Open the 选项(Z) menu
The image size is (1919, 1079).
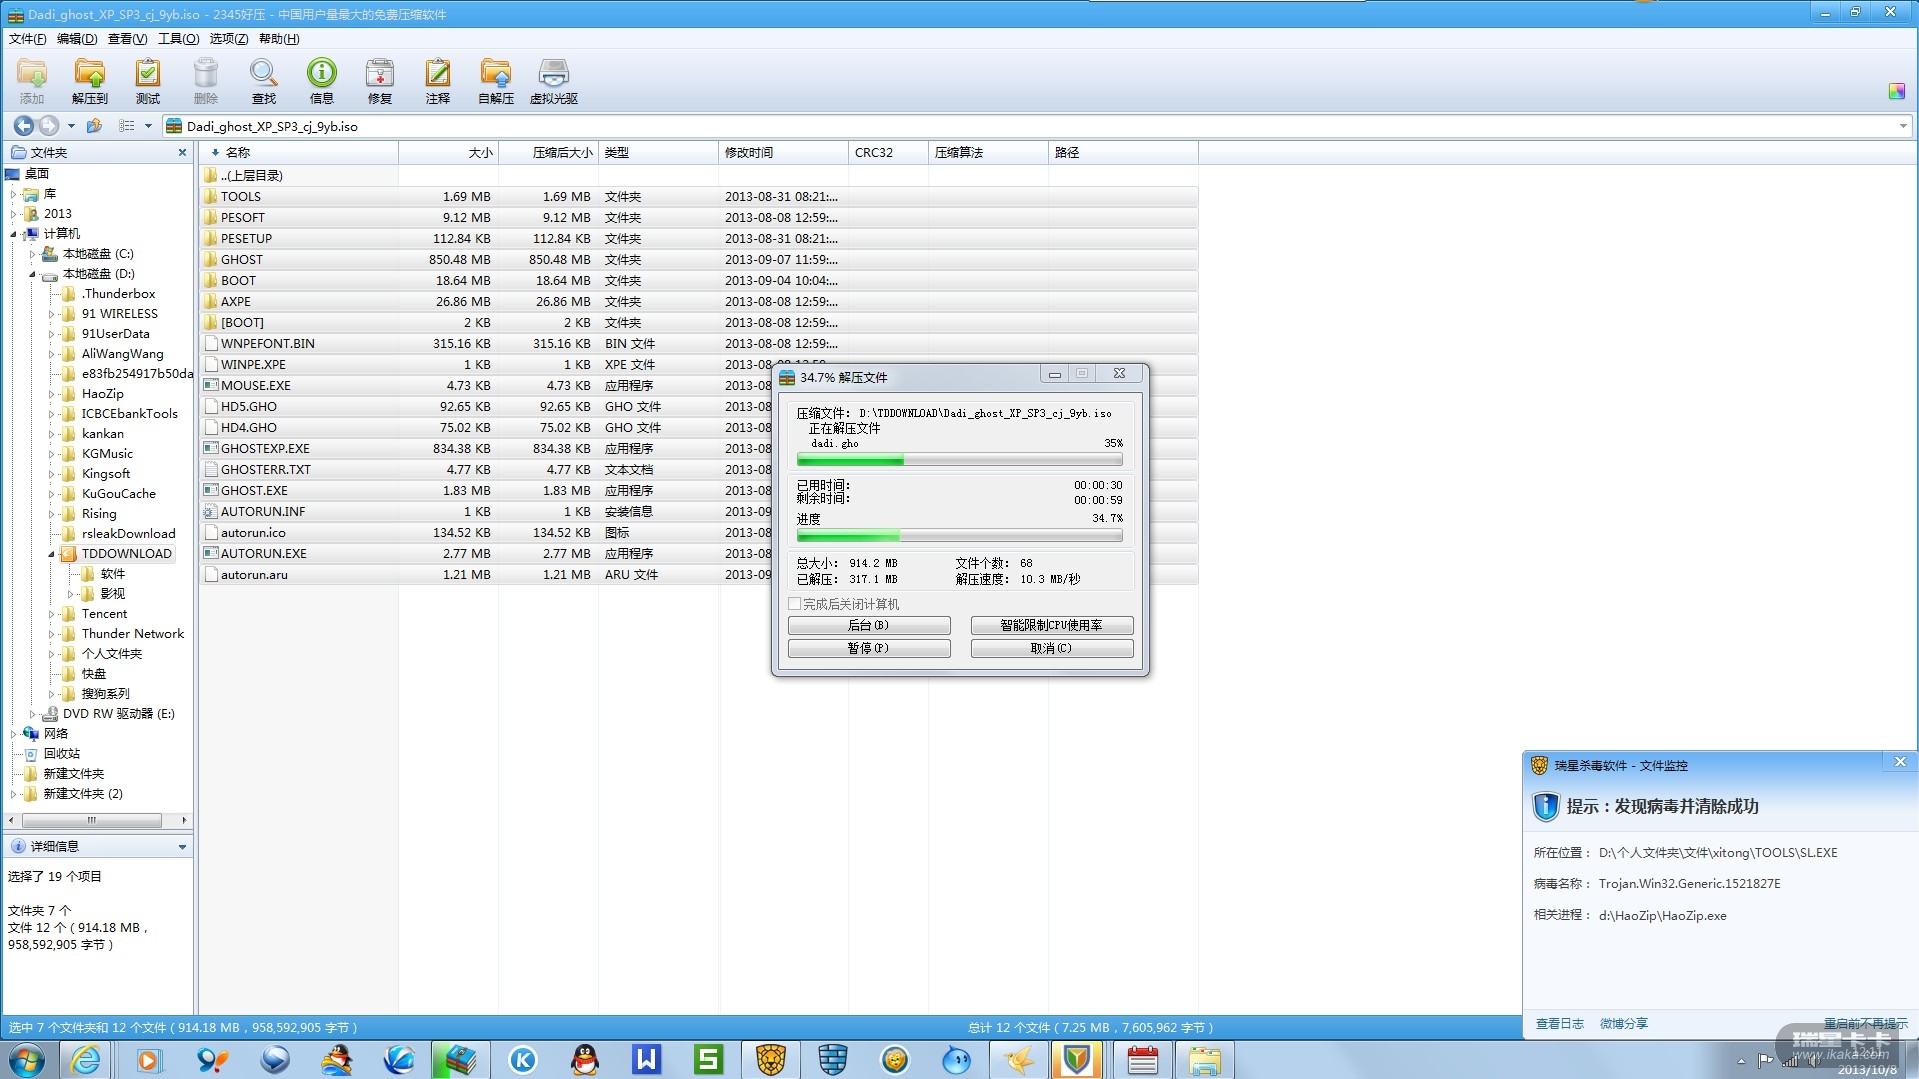[x=228, y=39]
